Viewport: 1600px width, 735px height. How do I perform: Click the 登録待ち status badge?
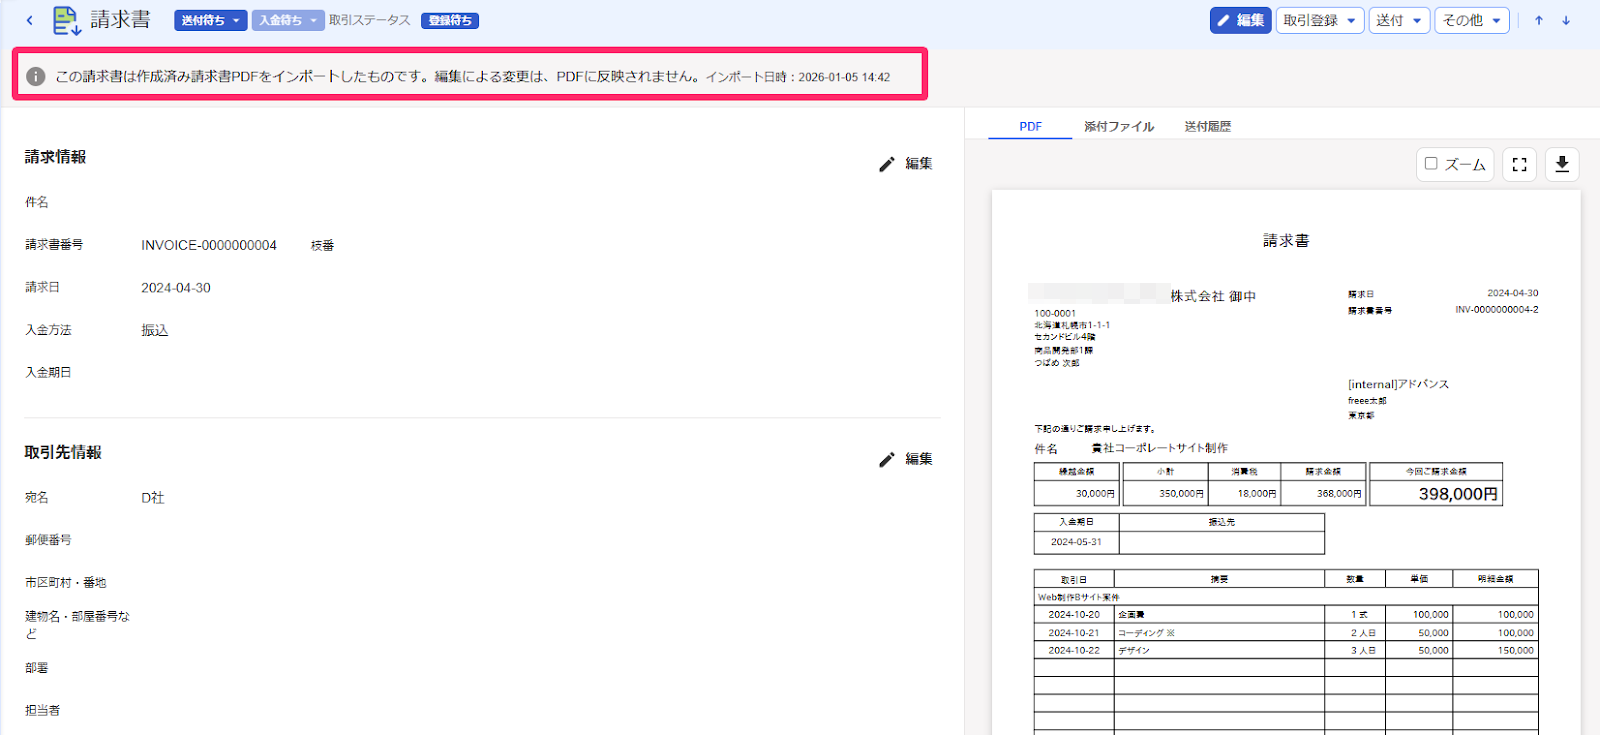click(450, 20)
